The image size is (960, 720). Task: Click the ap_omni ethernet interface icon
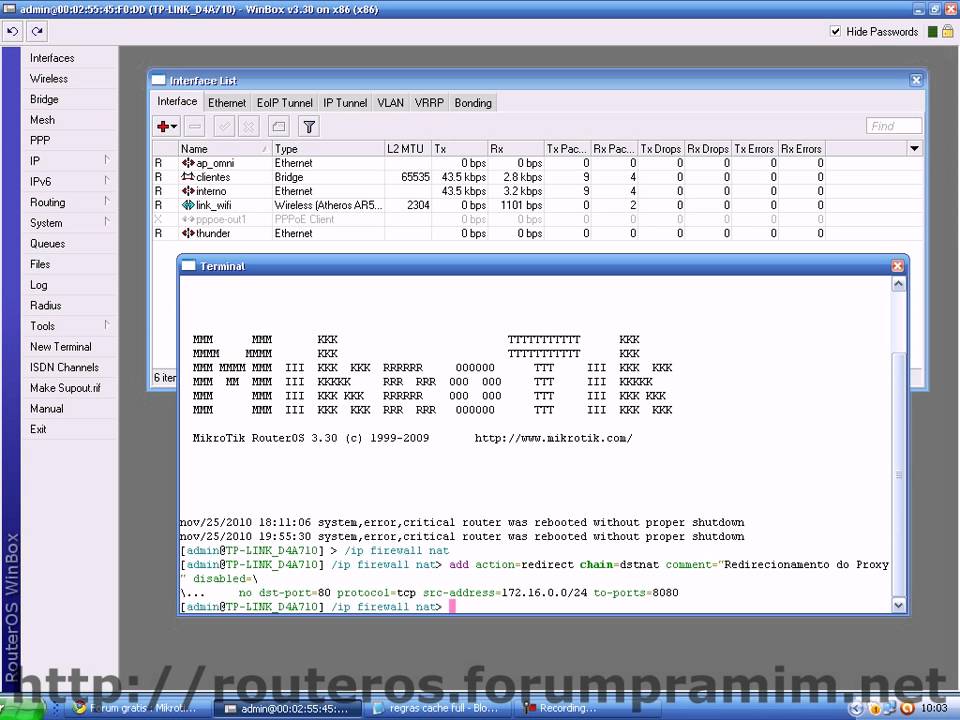[x=188, y=163]
